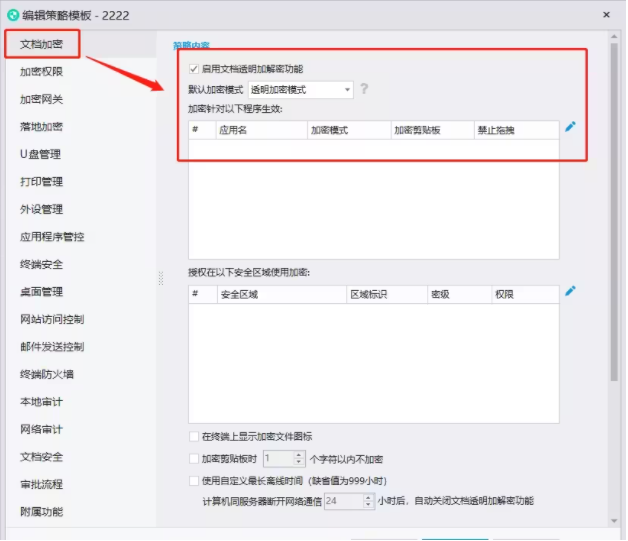This screenshot has width=628, height=541.
Task: Open 桌面管理 section
Action: (x=42, y=292)
